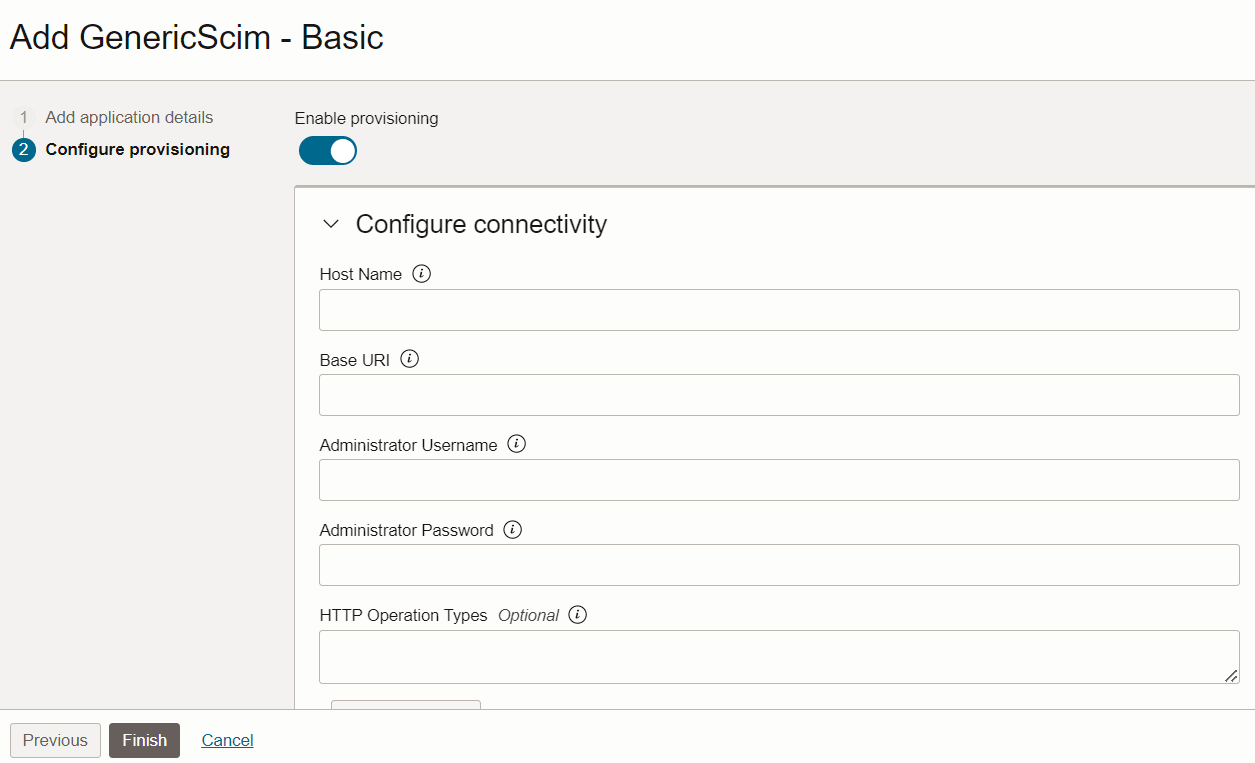1255x763 pixels.
Task: Select the Add application details step
Action: point(128,117)
